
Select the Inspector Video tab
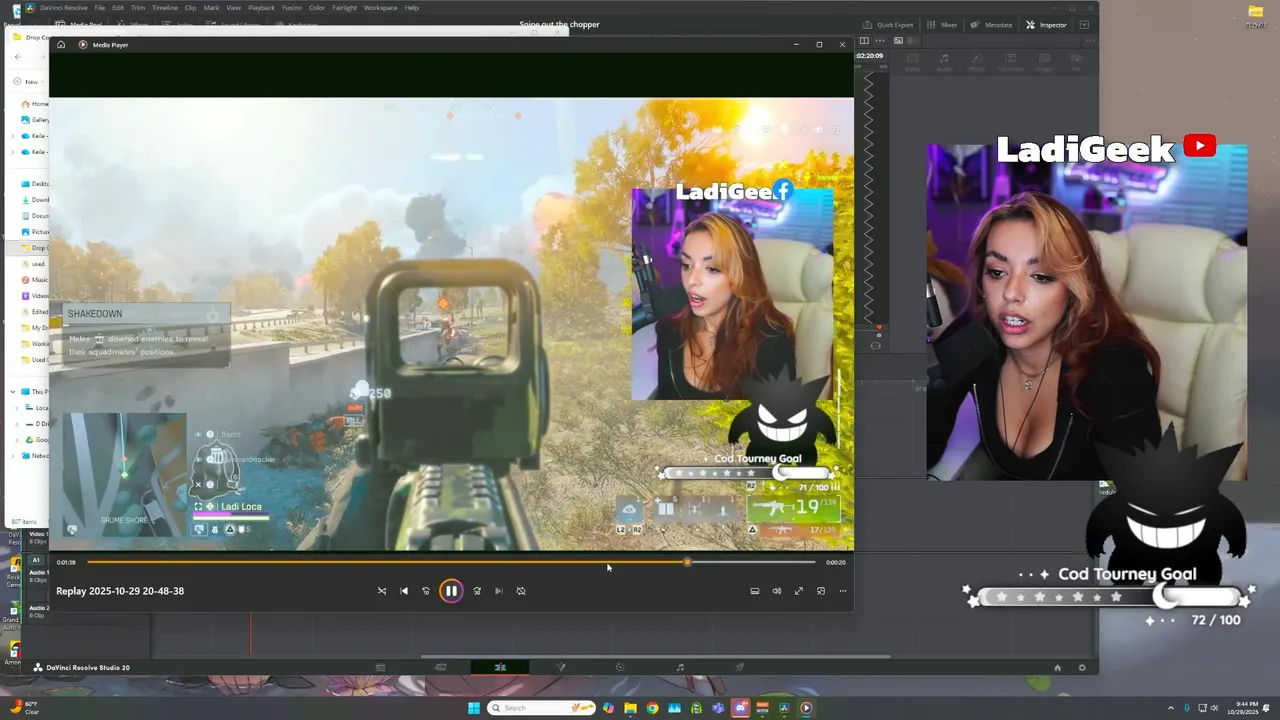pyautogui.click(x=912, y=62)
